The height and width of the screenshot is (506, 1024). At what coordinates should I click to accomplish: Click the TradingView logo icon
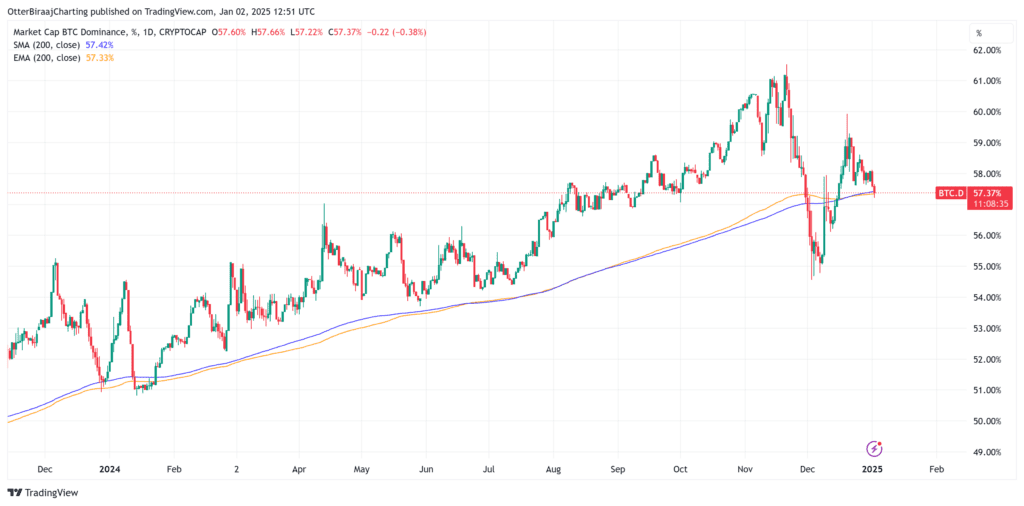(x=14, y=492)
